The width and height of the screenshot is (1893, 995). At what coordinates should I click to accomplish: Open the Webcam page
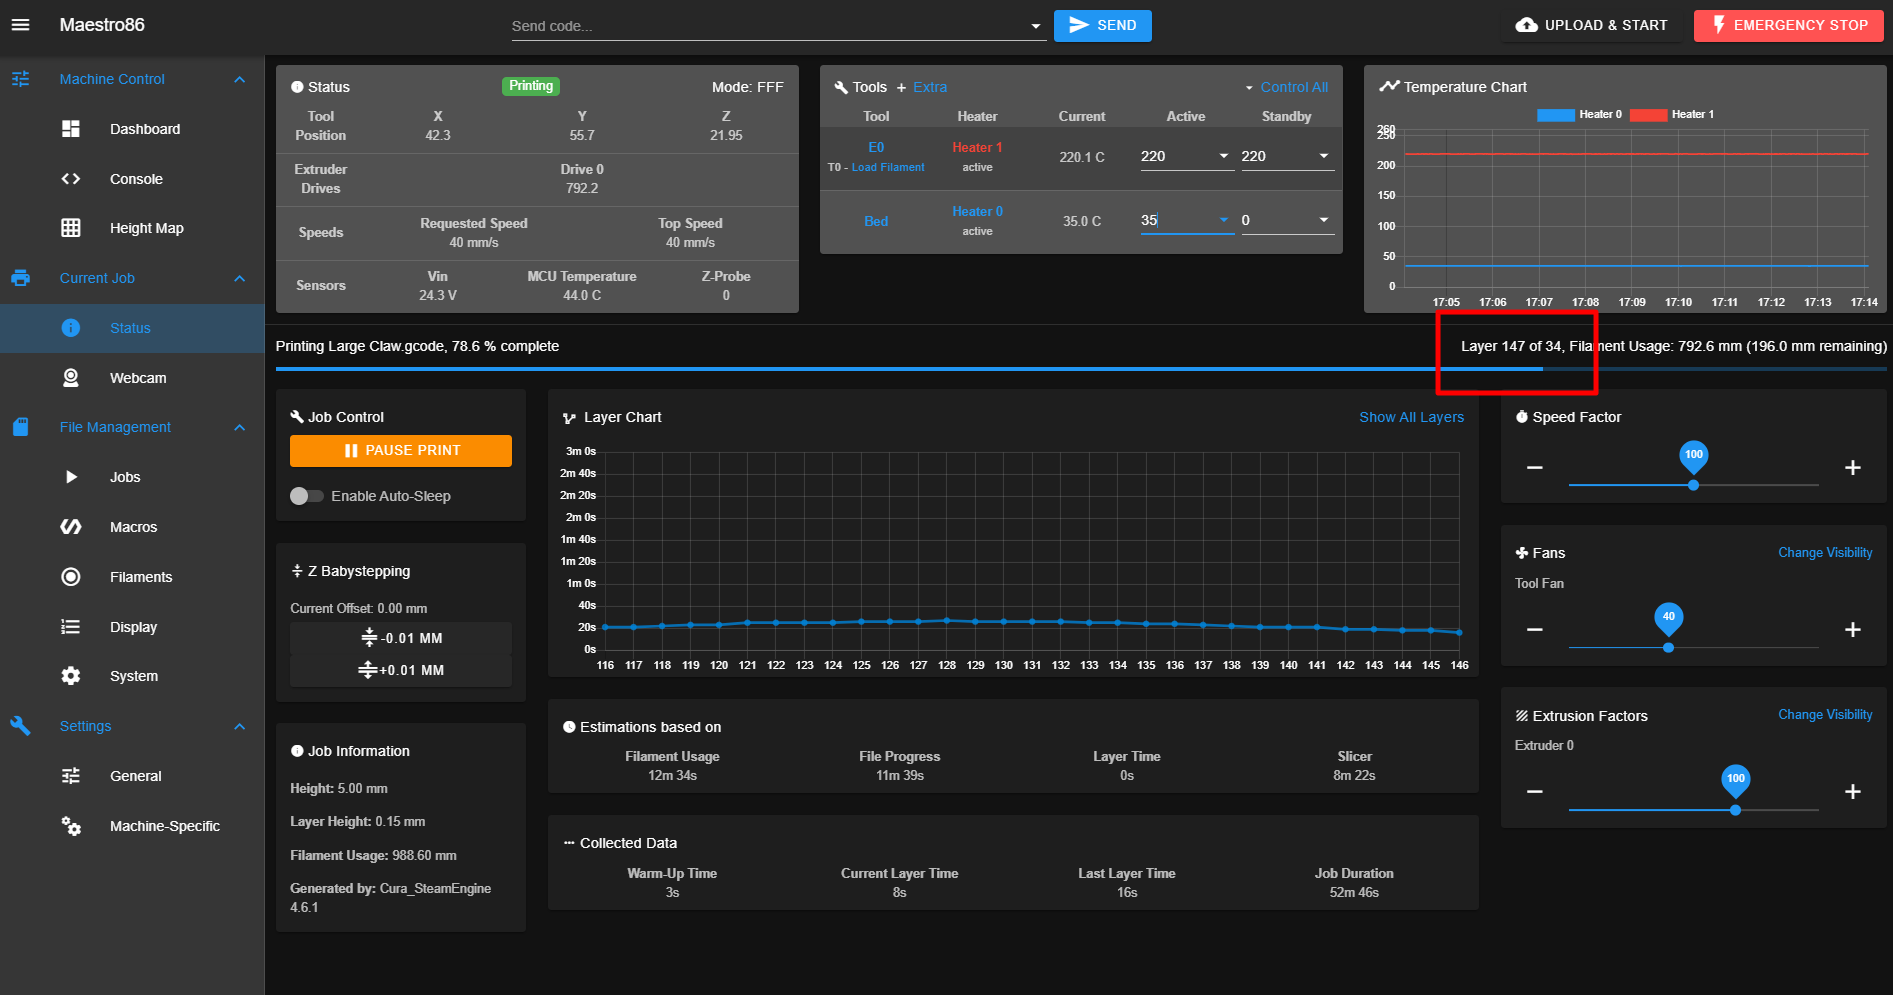tap(138, 378)
